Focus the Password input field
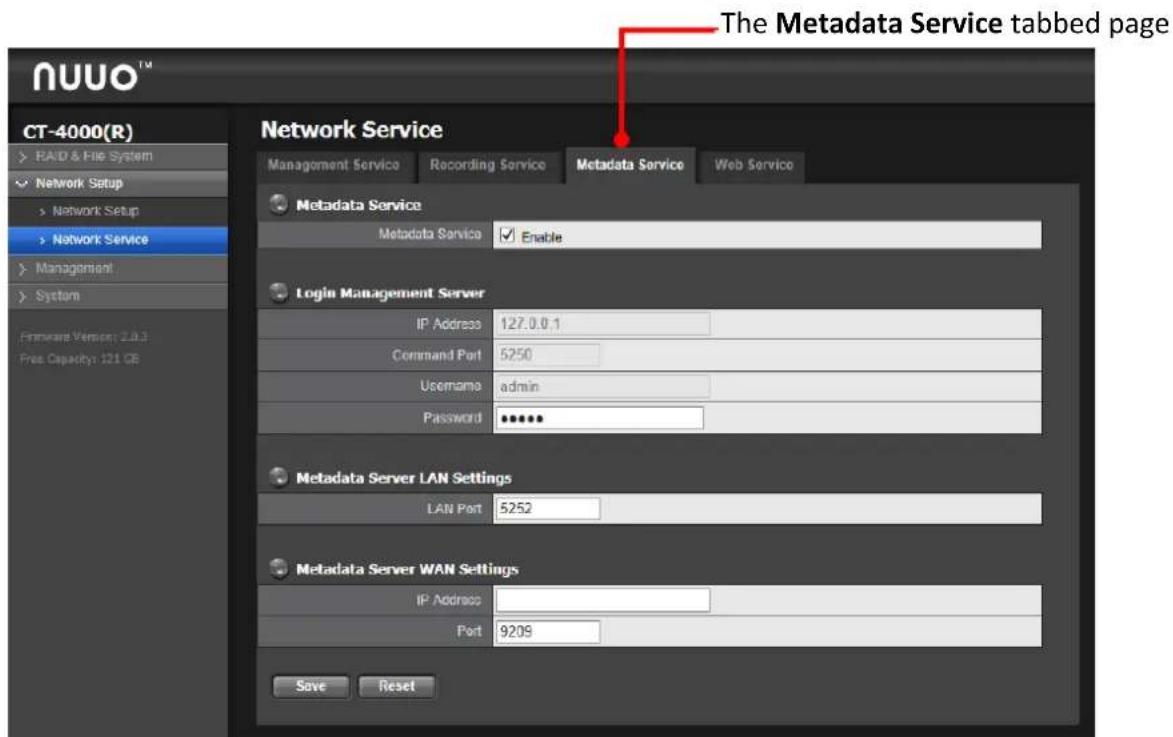 pos(599,418)
